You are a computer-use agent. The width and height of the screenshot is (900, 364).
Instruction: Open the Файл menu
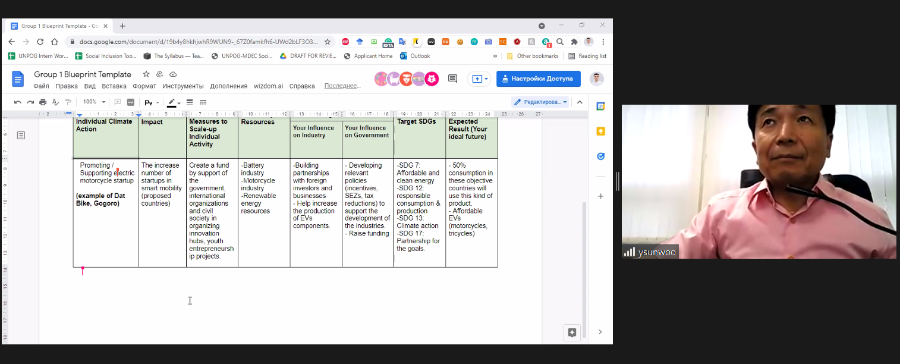tap(41, 86)
